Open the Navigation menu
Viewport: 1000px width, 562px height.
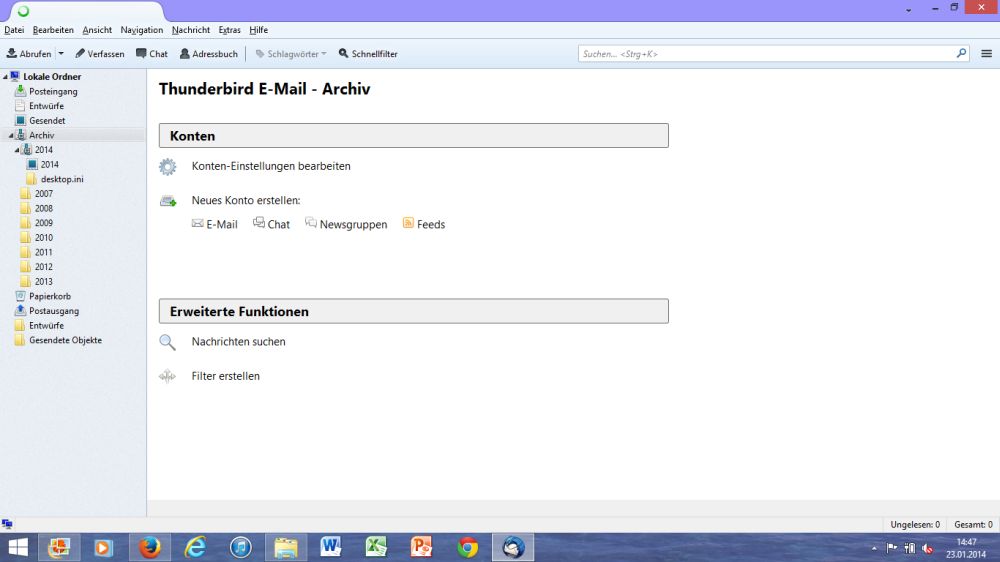[142, 30]
